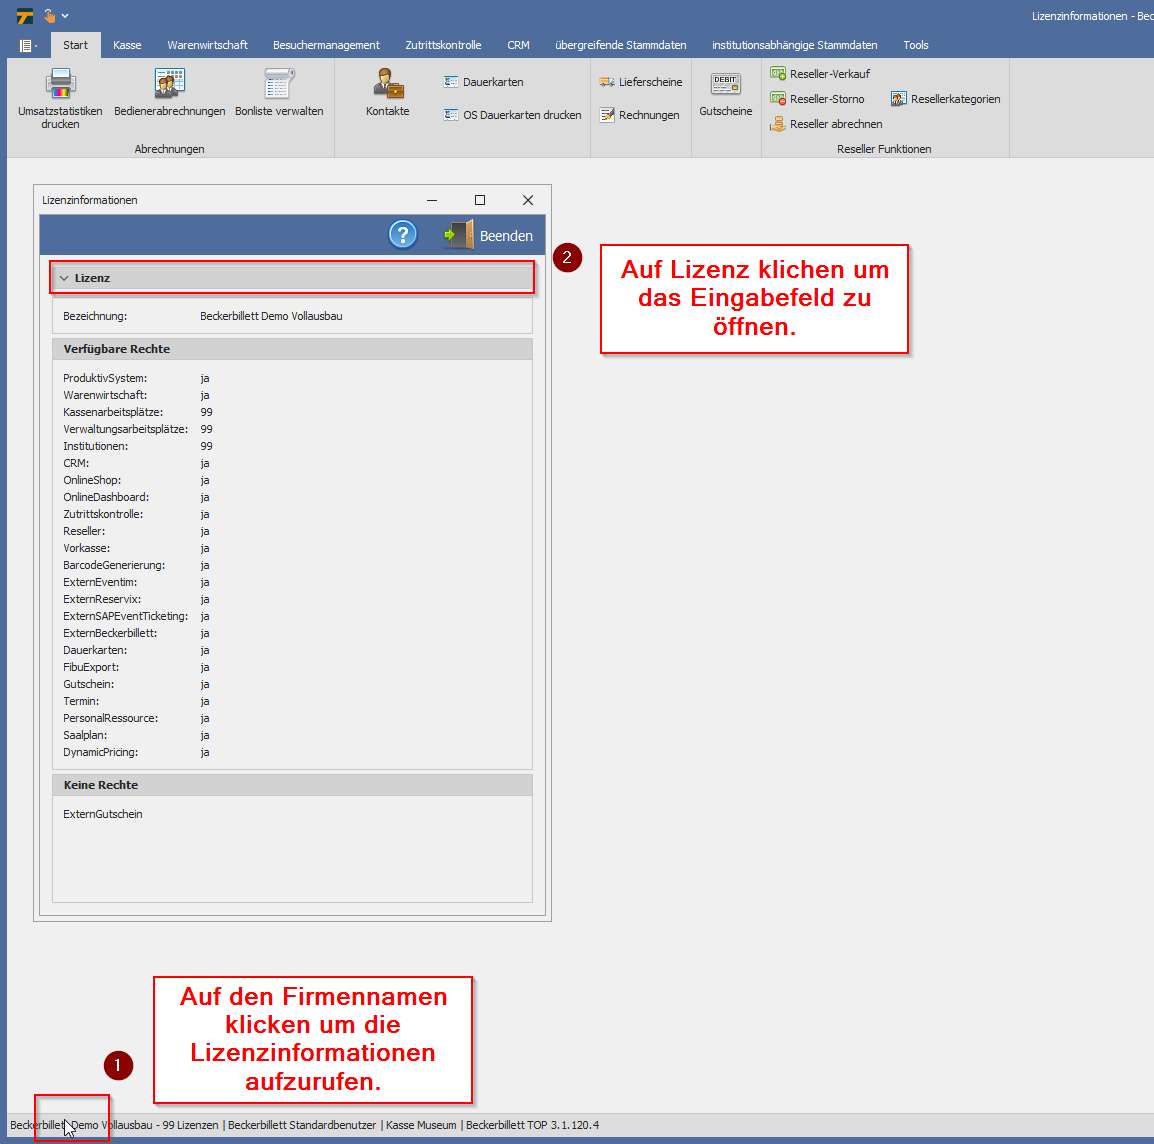Minimize the Lizenzinformationen window

coord(432,200)
